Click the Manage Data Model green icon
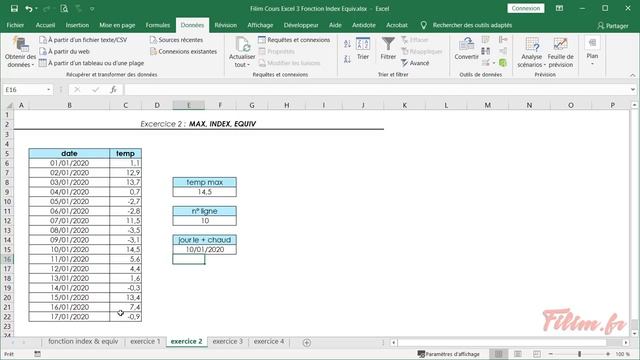The height and width of the screenshot is (360, 640). (503, 63)
